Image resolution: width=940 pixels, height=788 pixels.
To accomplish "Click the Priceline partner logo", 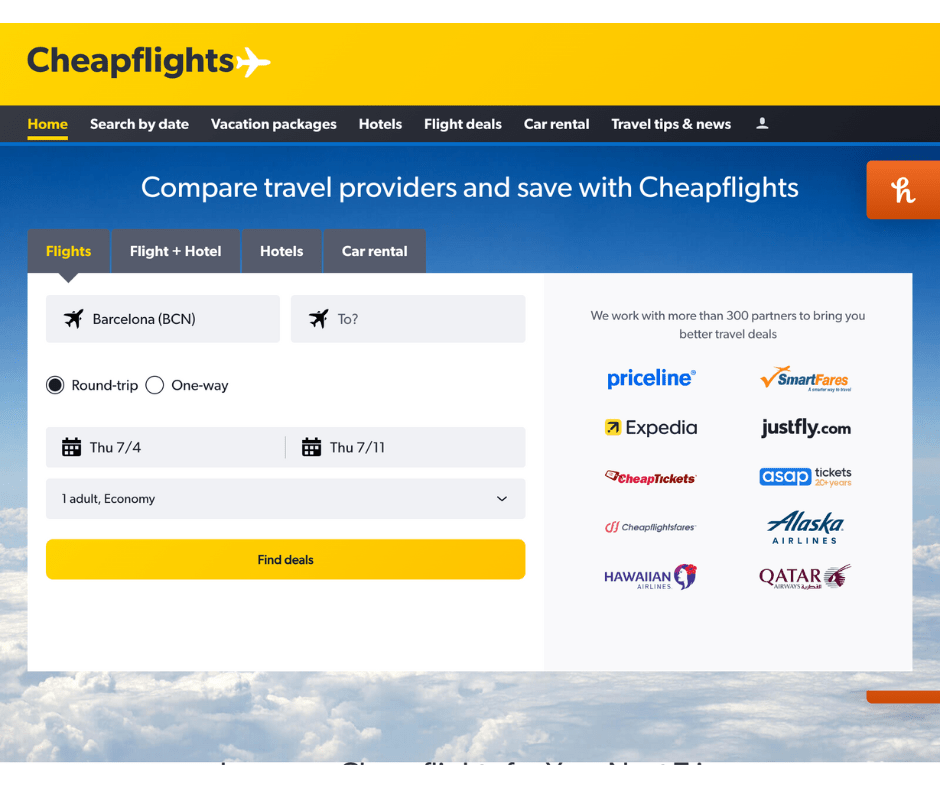I will point(651,378).
